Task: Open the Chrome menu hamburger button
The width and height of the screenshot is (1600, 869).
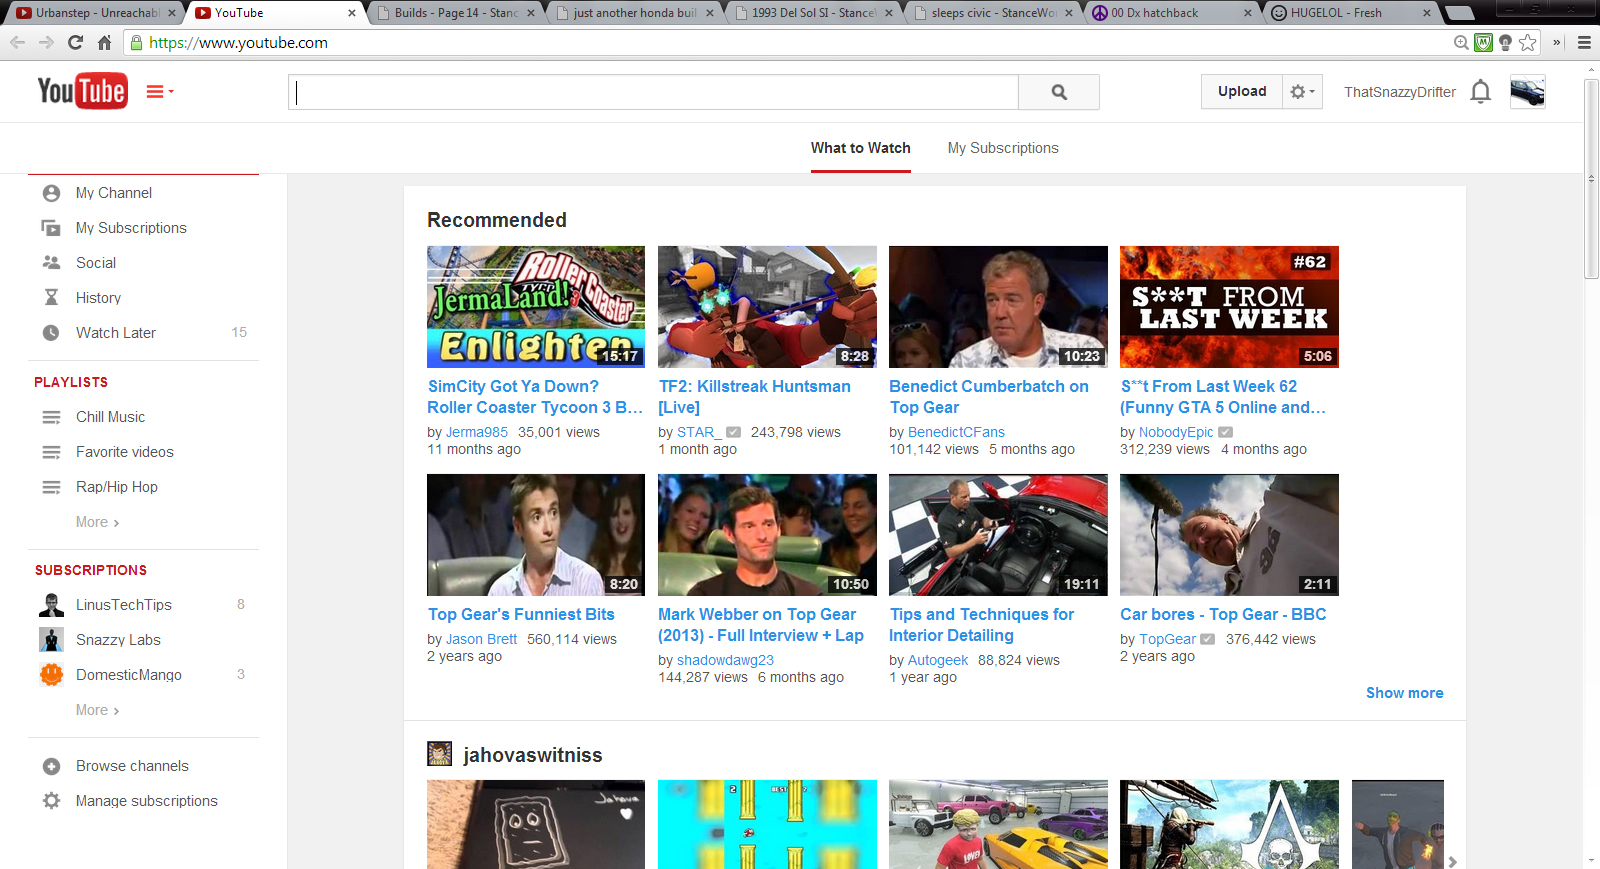Action: [1584, 42]
